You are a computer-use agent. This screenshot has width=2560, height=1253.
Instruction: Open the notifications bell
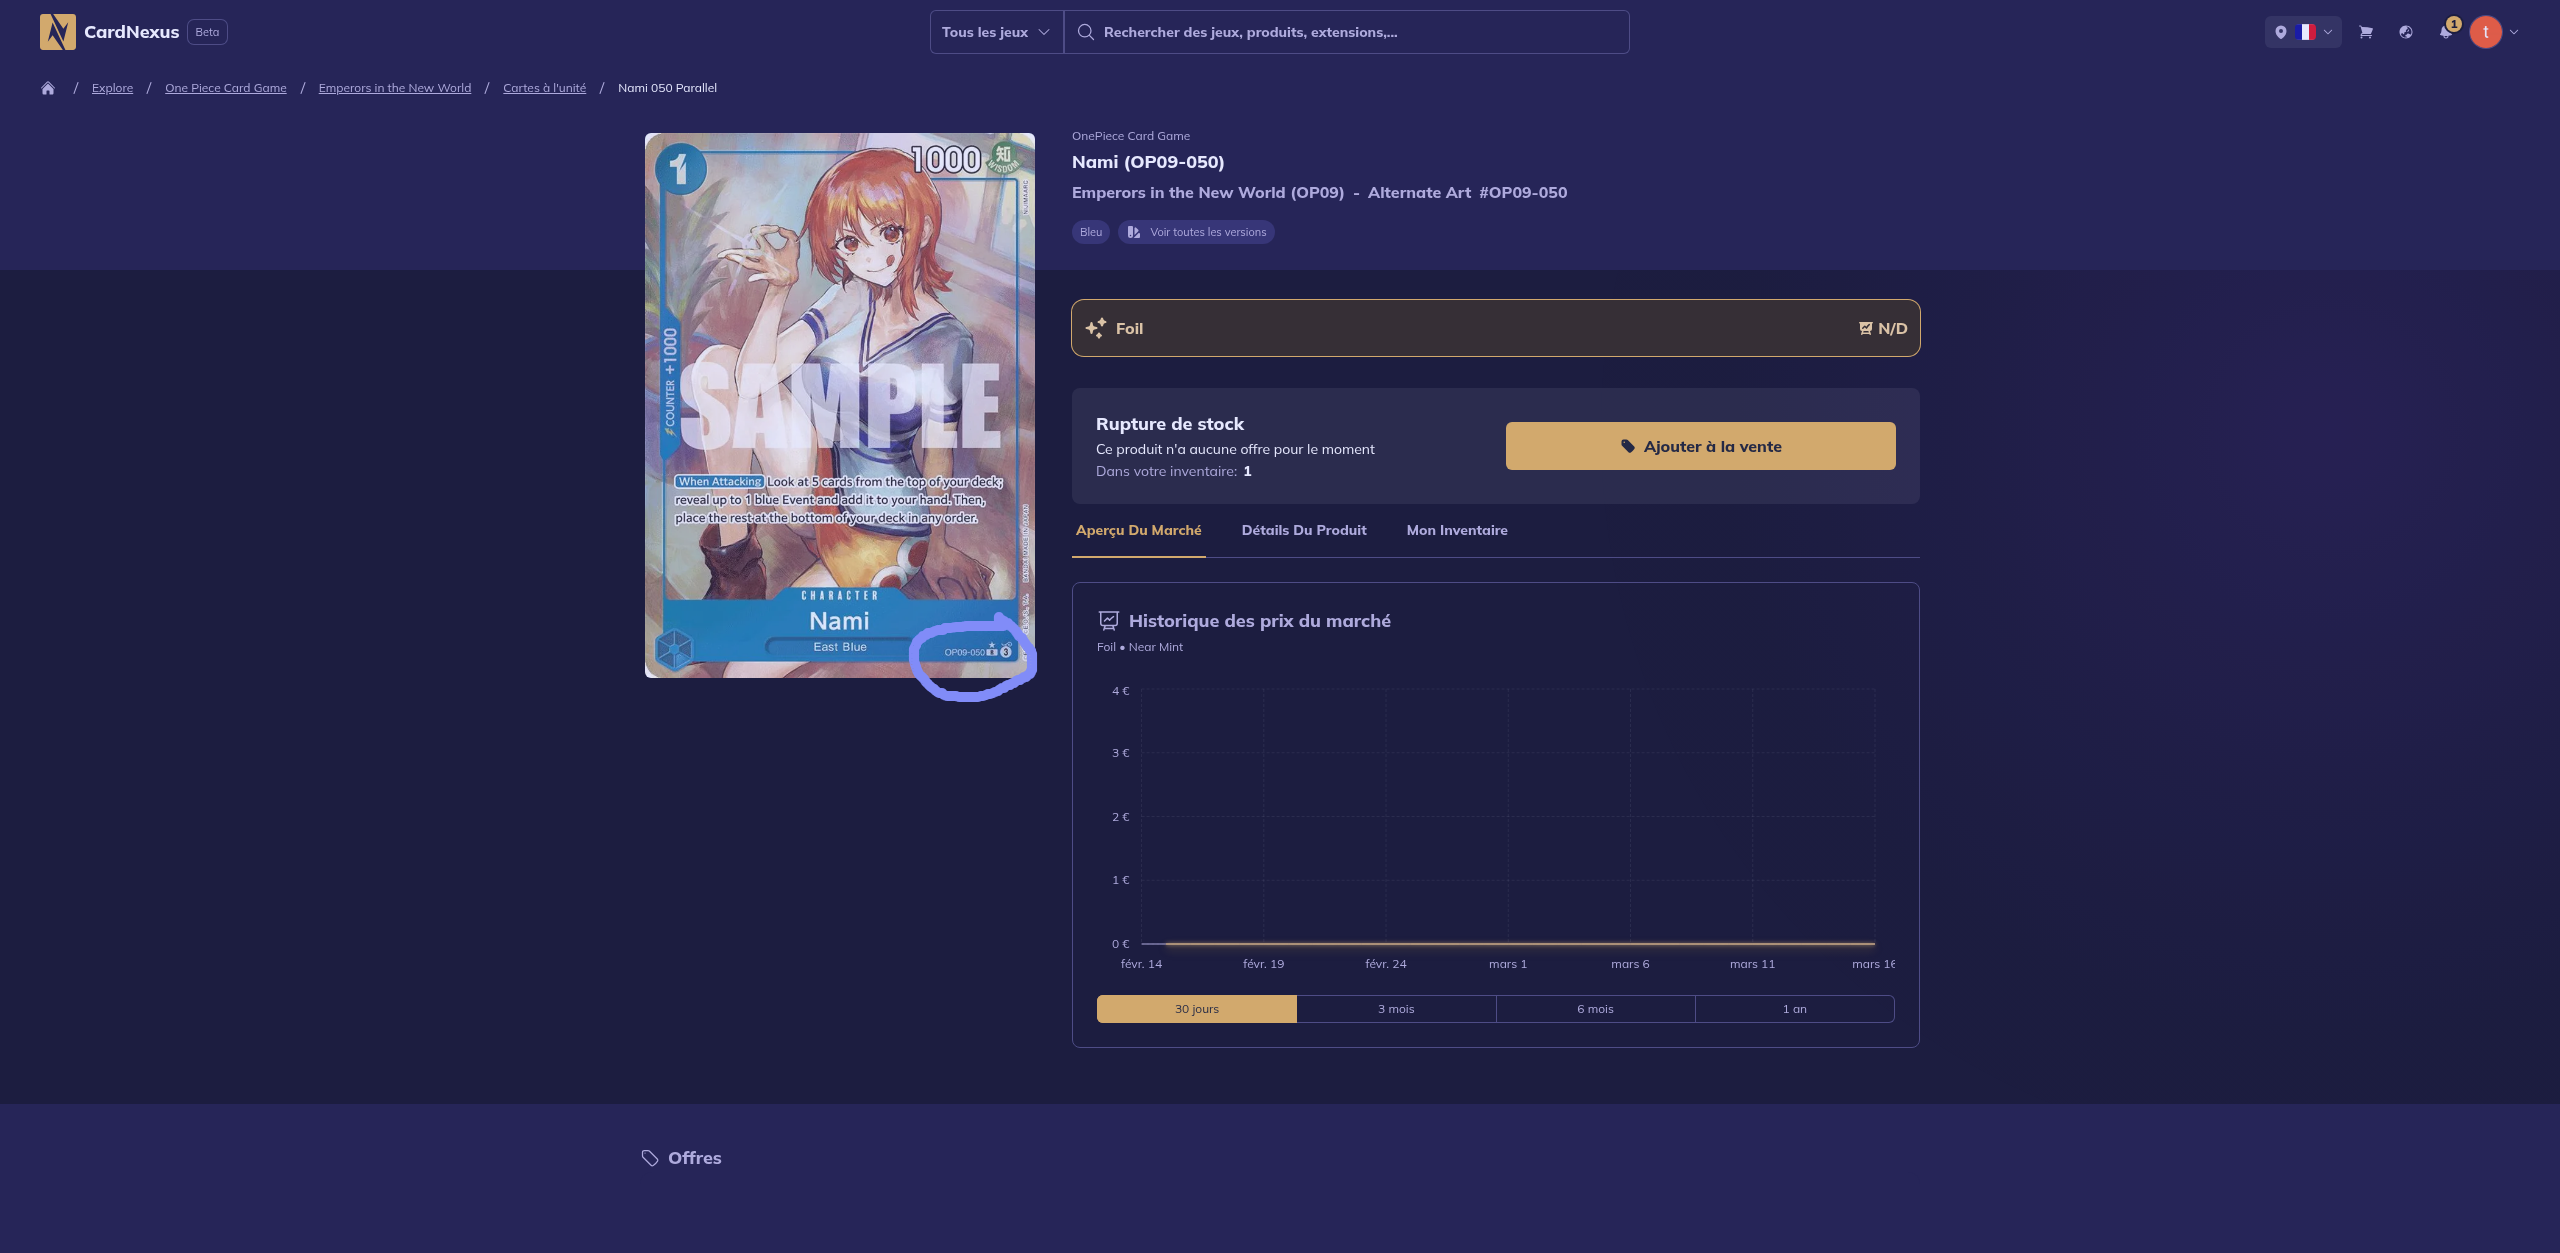click(2445, 32)
